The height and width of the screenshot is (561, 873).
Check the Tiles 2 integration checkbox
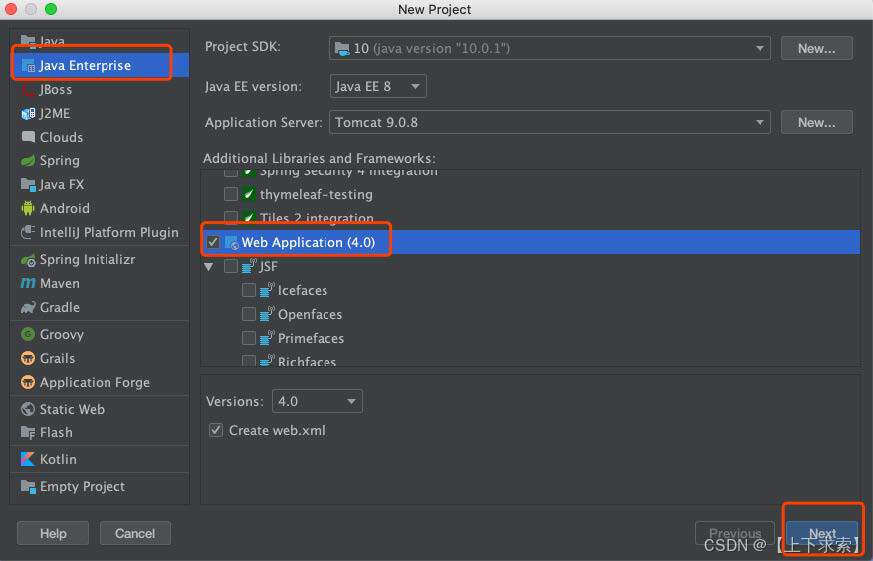(x=231, y=218)
